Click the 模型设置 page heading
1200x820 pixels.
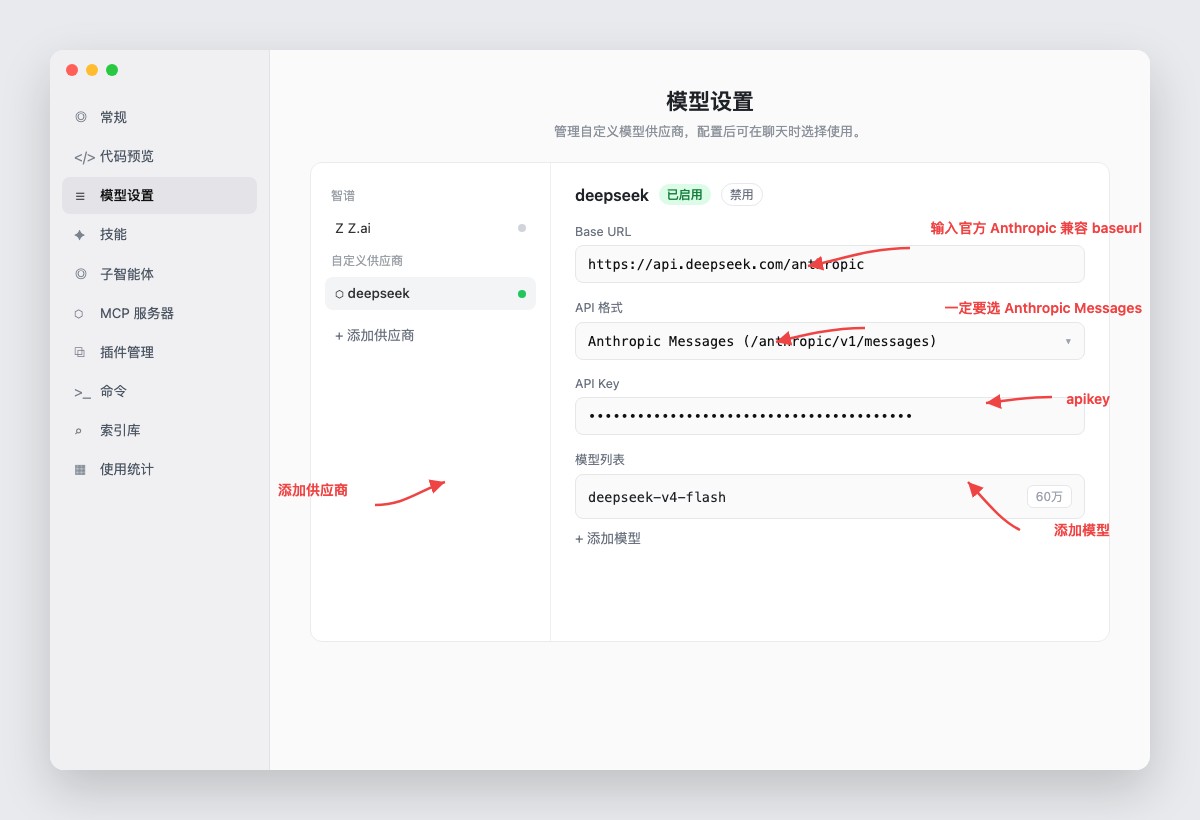pos(710,101)
